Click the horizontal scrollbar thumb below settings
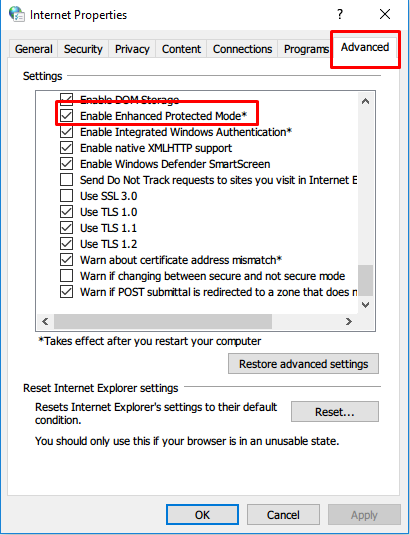Image resolution: width=410 pixels, height=535 pixels. click(x=163, y=321)
